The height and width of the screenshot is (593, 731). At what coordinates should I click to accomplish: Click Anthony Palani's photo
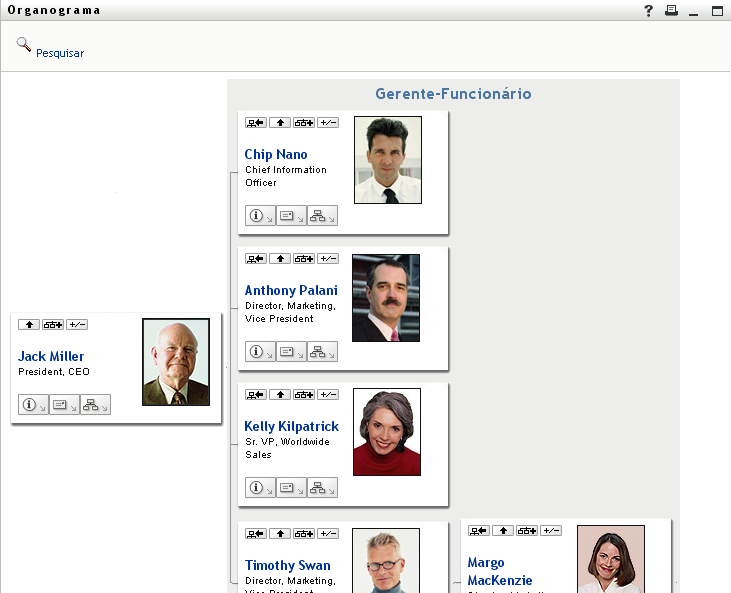386,298
